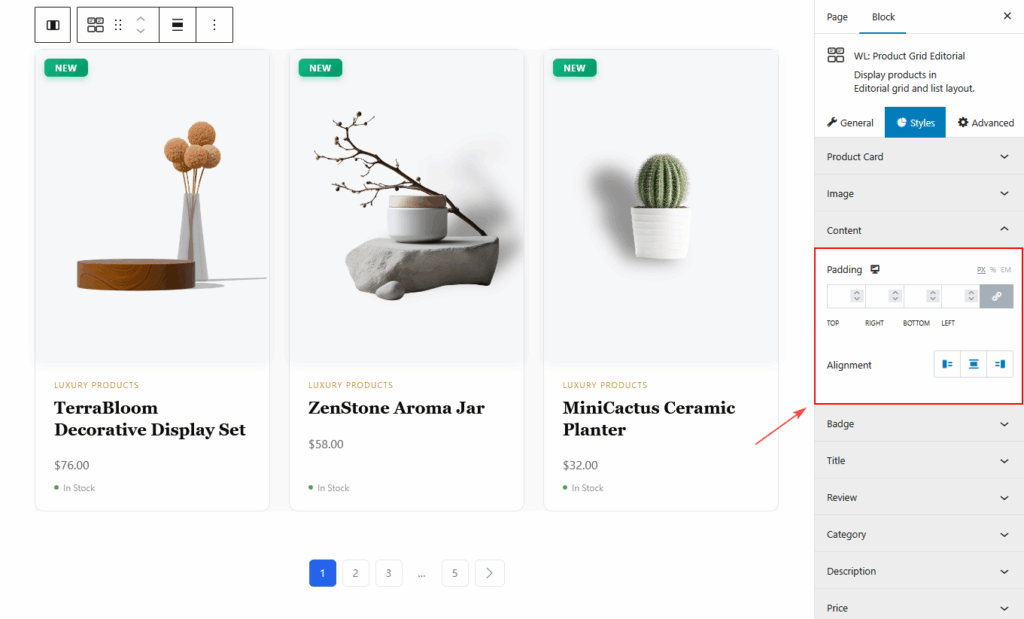The width and height of the screenshot is (1024, 619).
Task: Open the block alignment toolbar option
Action: [177, 25]
